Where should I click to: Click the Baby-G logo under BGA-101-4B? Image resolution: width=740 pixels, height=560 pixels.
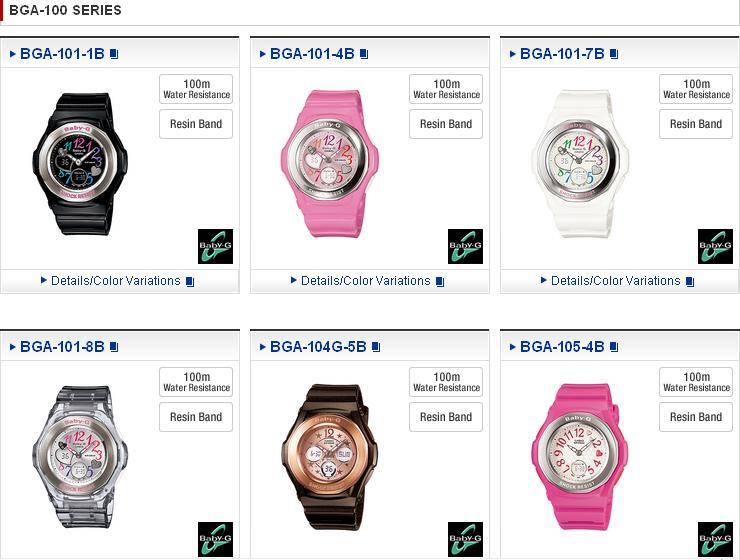(x=465, y=246)
